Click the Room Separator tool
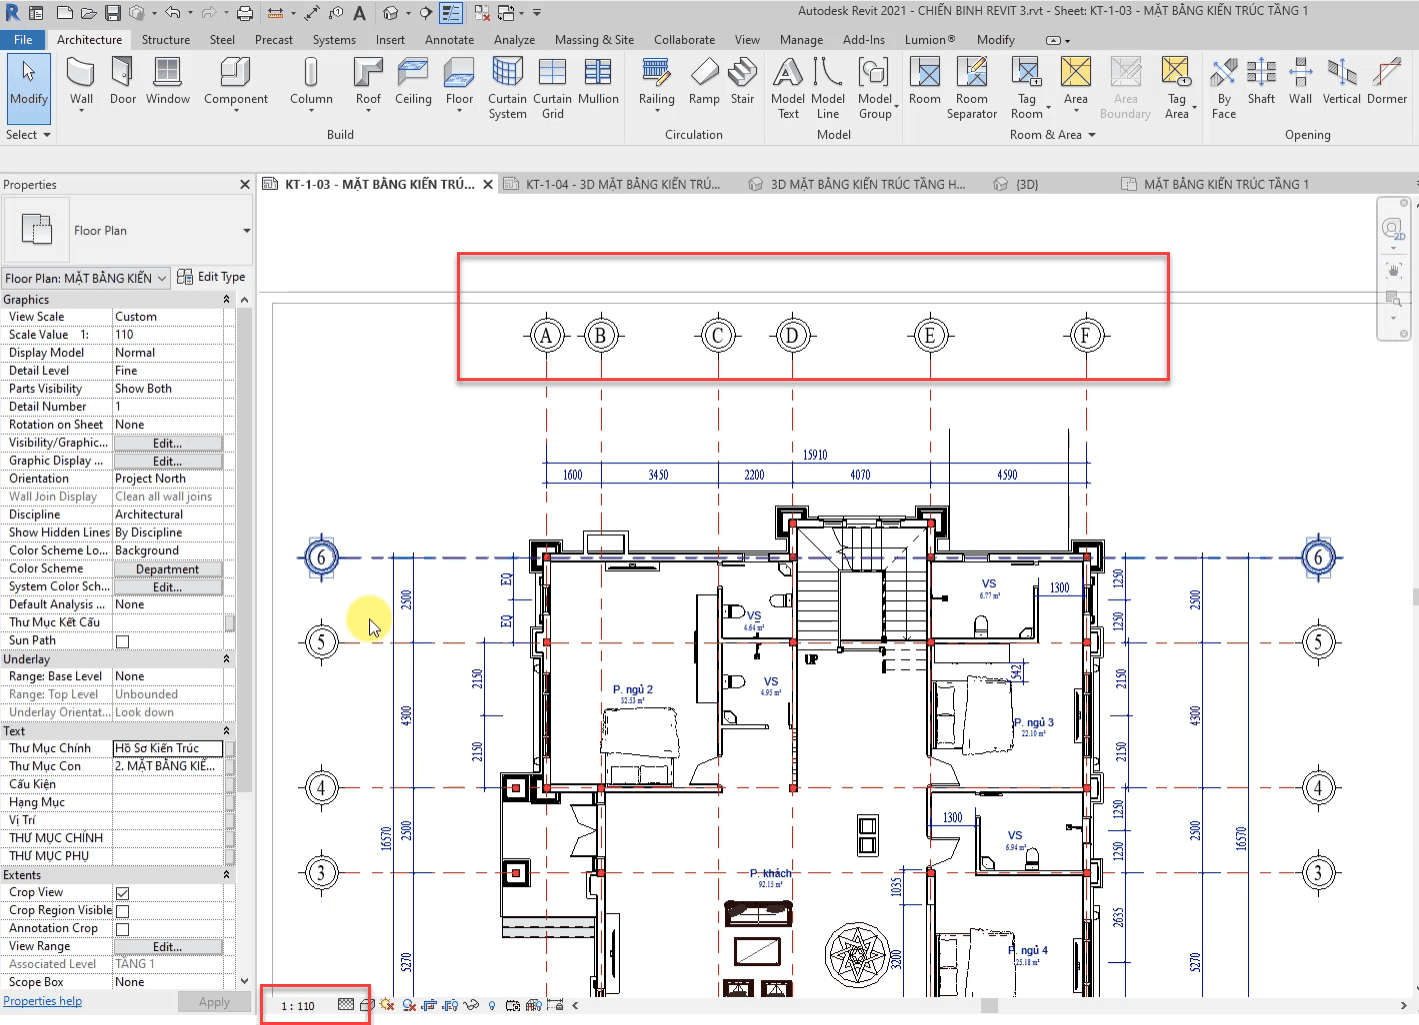 click(x=971, y=87)
